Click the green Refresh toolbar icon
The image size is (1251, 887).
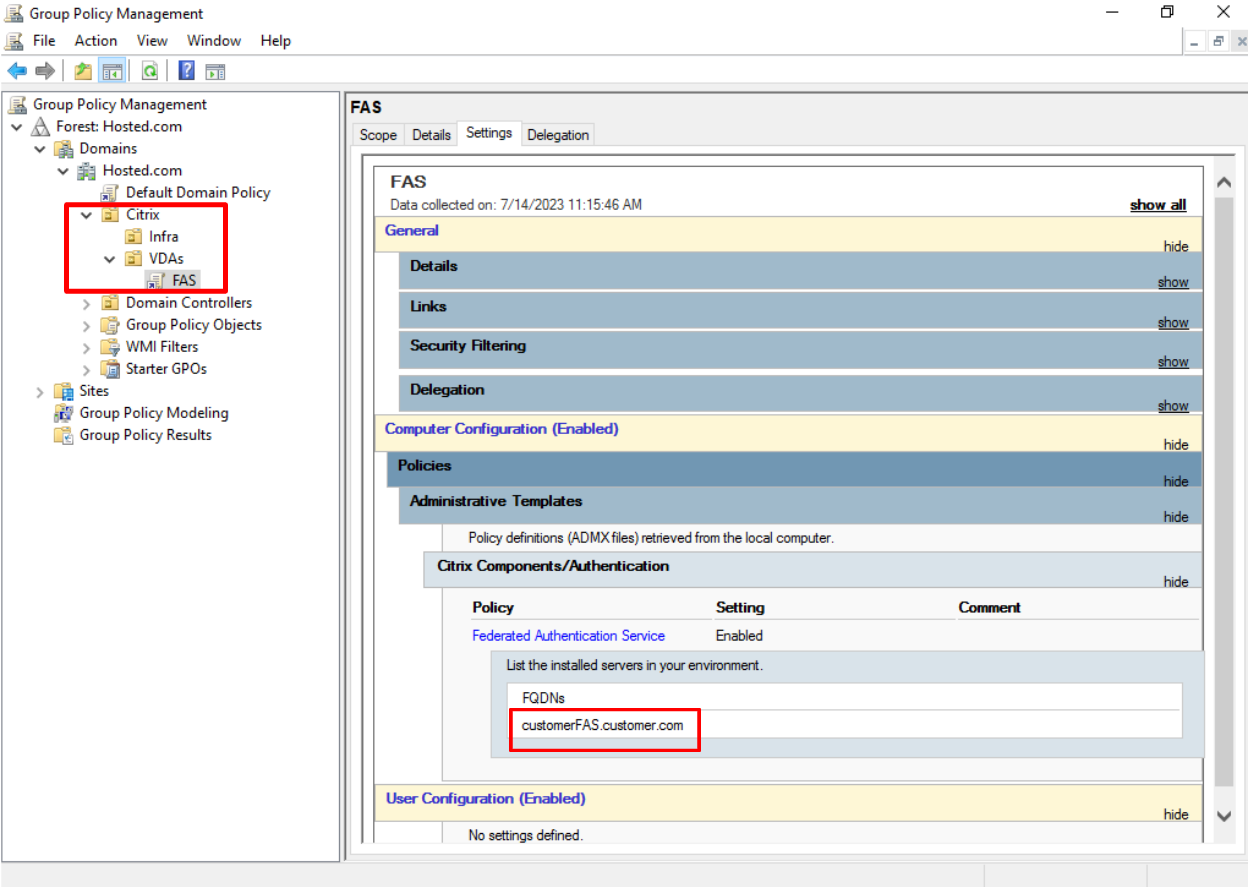click(150, 71)
